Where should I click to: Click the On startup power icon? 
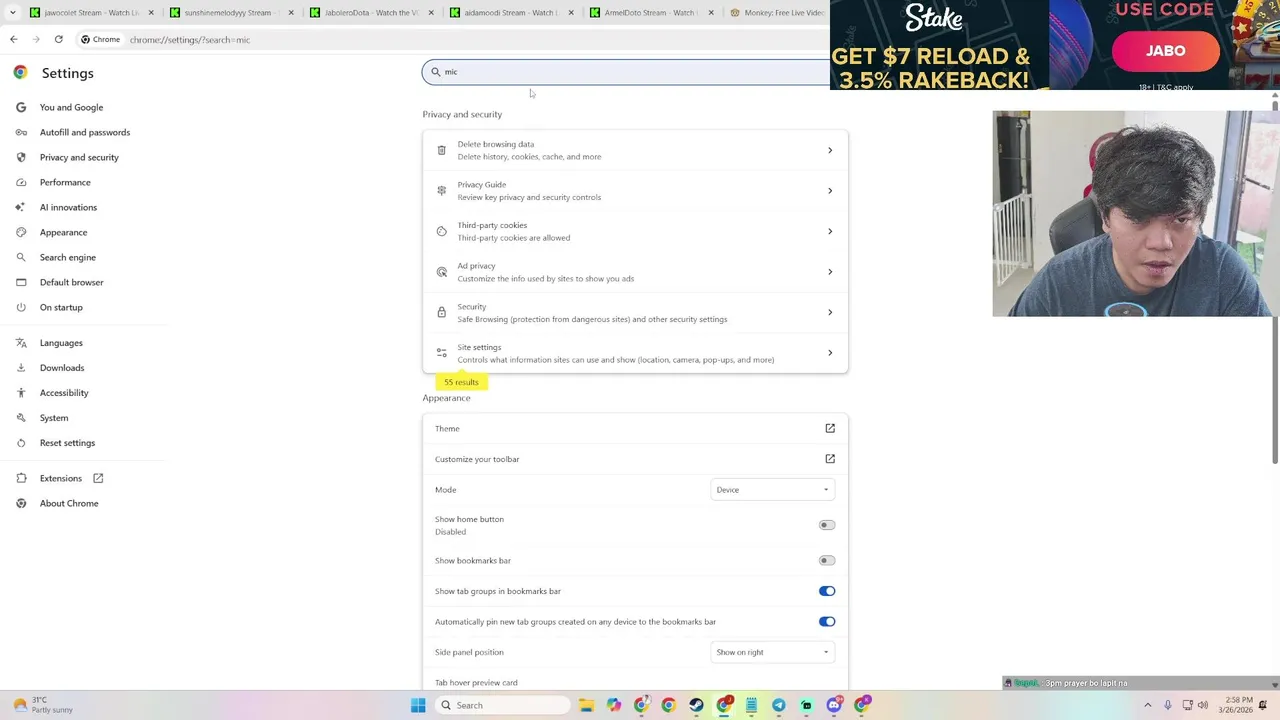point(20,307)
